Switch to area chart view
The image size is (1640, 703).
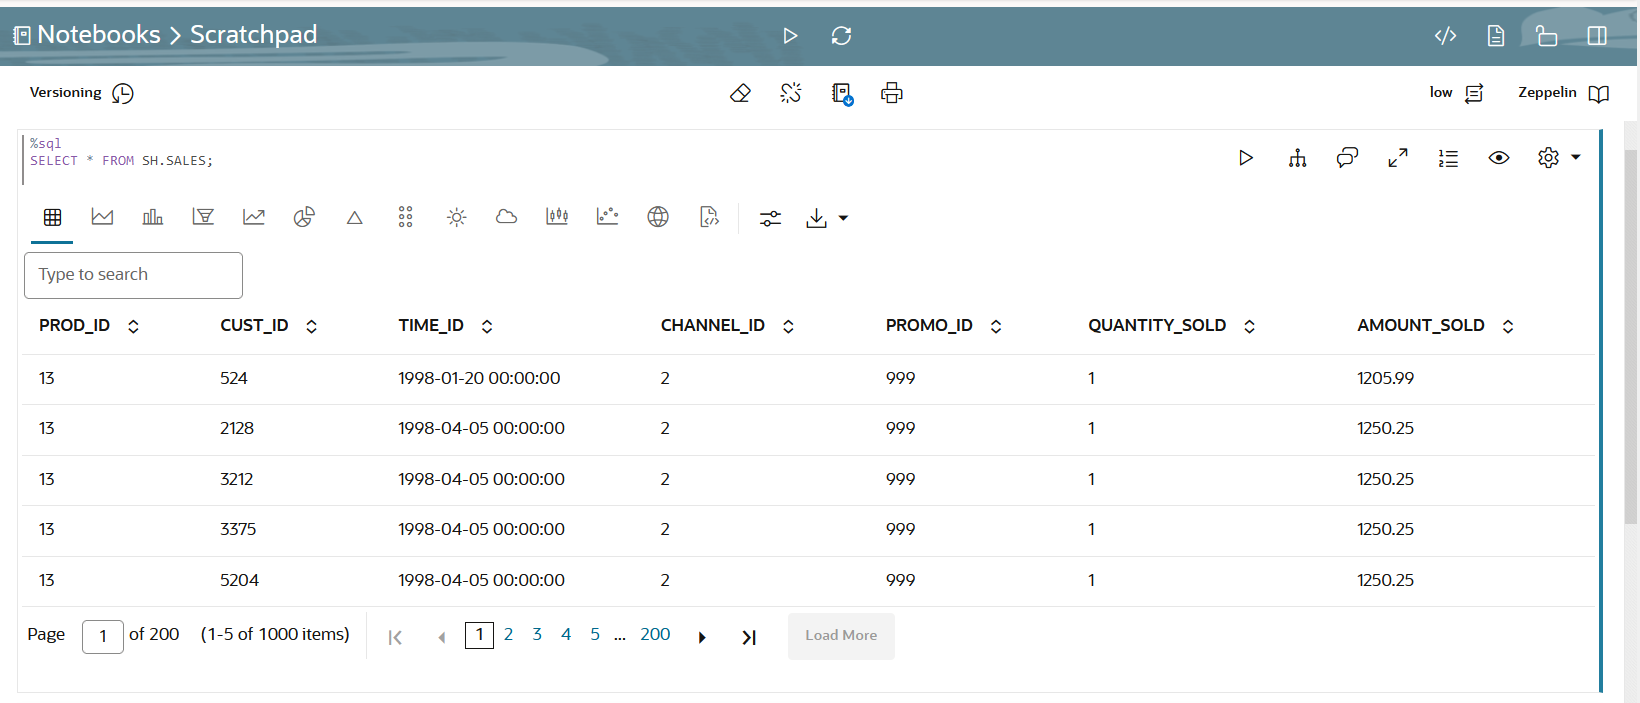coord(102,217)
